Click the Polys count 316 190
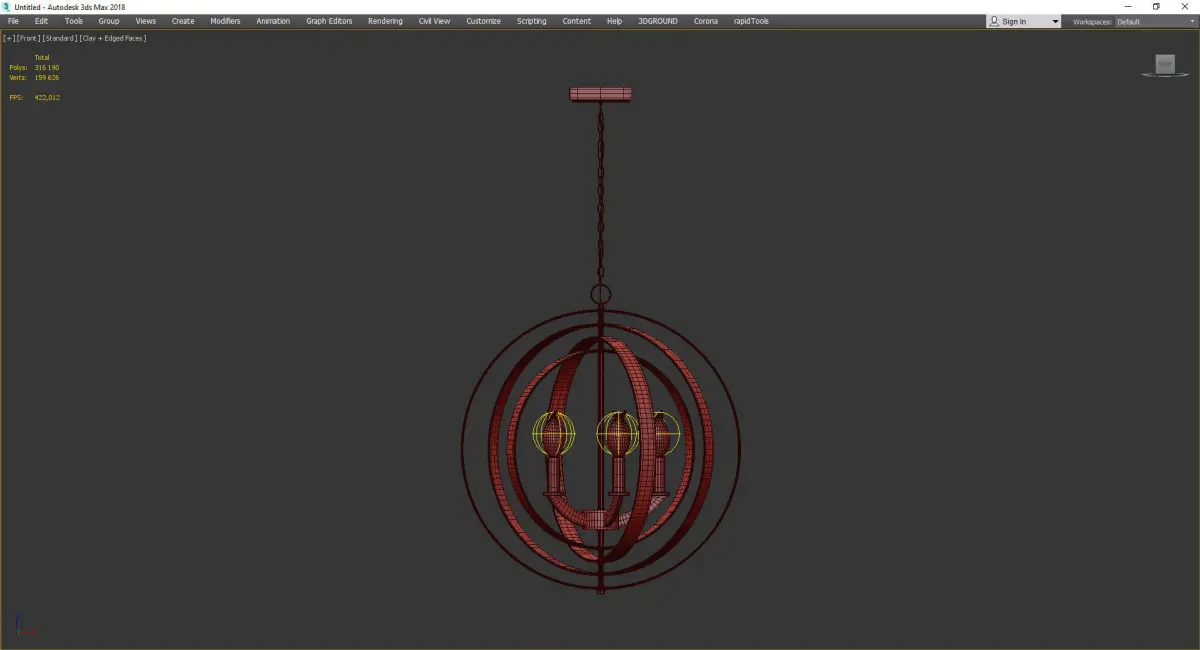 [46, 68]
